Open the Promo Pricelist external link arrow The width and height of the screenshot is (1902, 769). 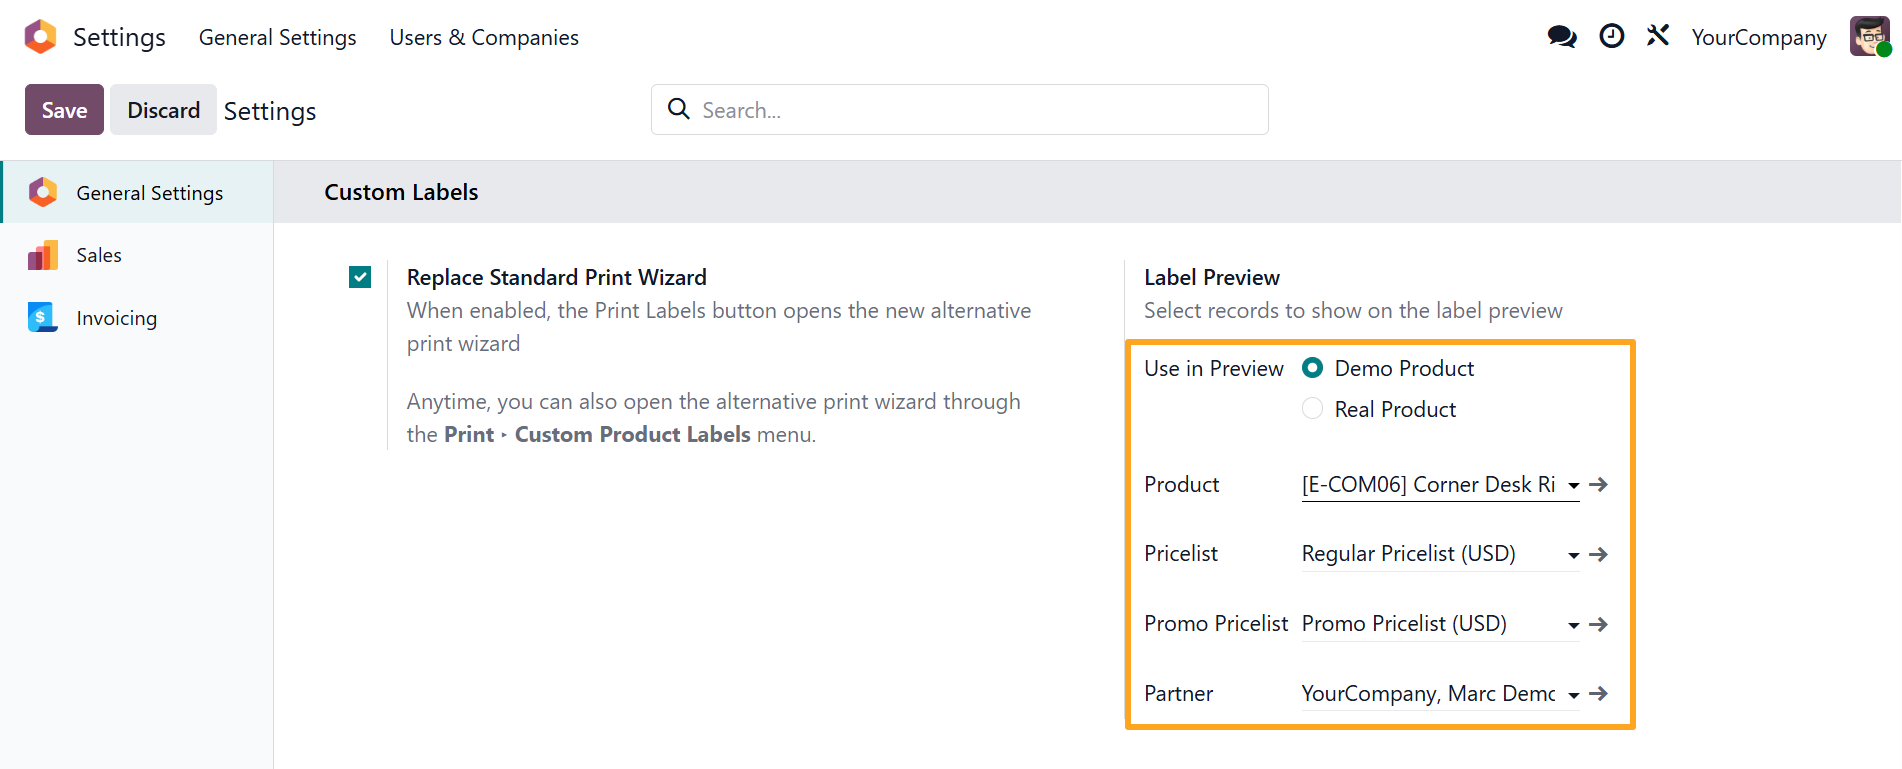coord(1599,624)
